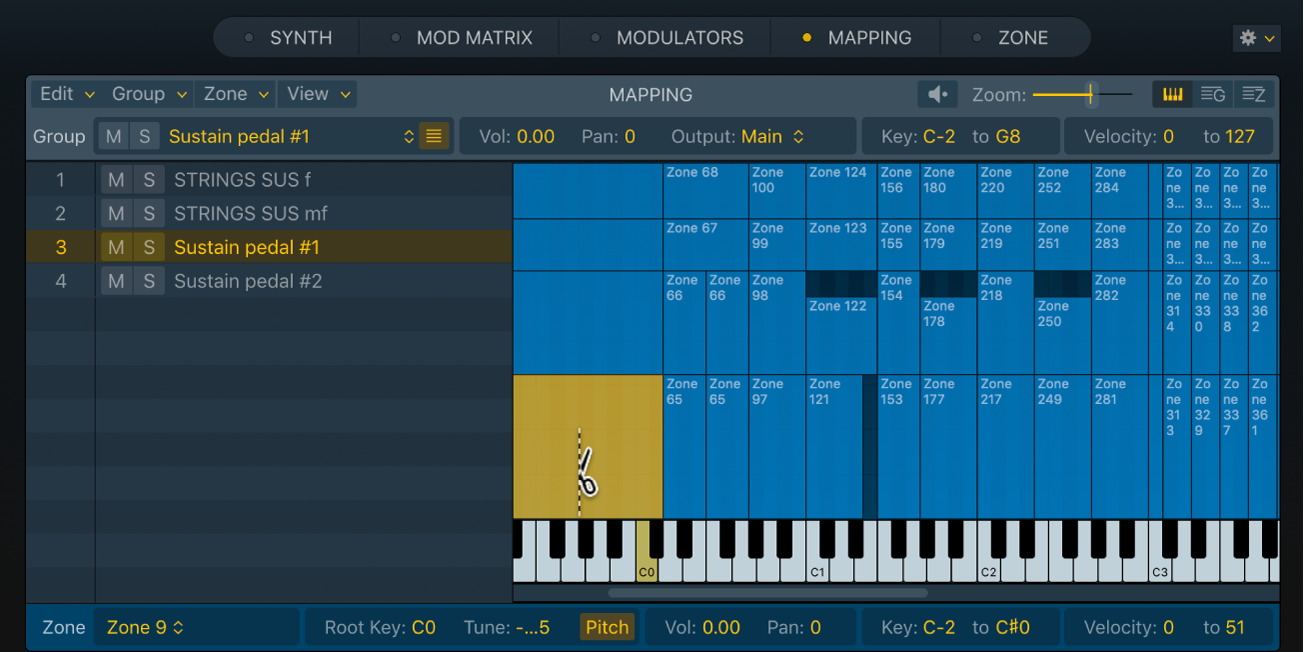Click the group list icon beside Sustain pedal #1
This screenshot has width=1304, height=652.
[x=433, y=135]
